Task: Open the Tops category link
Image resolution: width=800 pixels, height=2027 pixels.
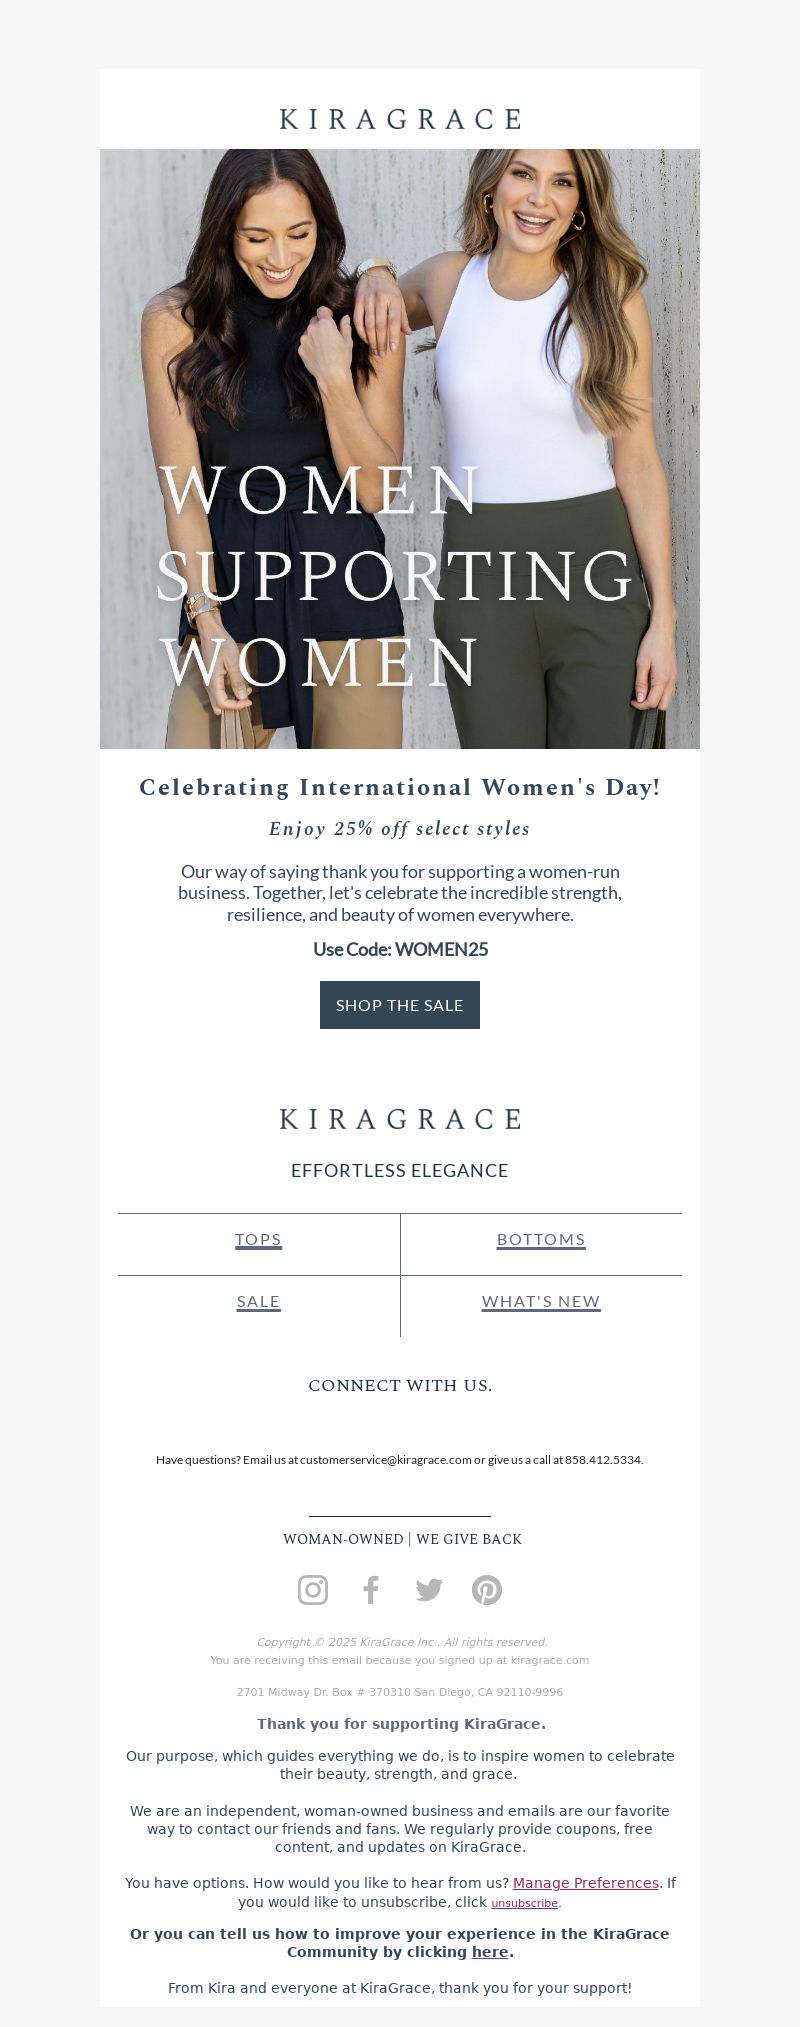Action: [x=258, y=1240]
